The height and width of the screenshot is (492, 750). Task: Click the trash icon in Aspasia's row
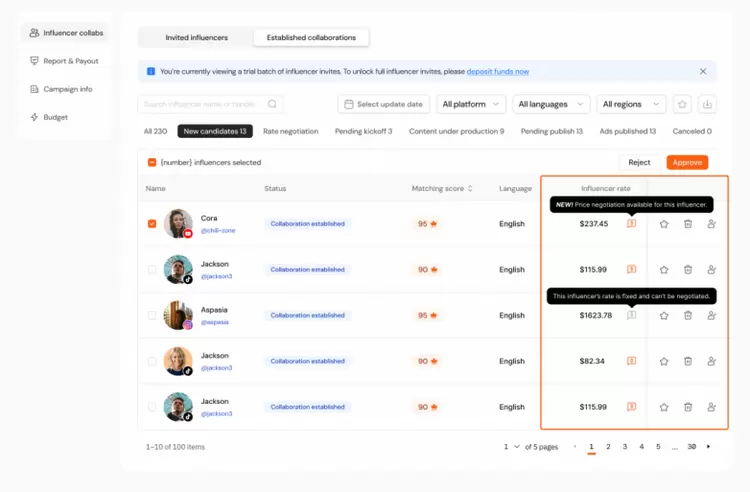point(688,315)
